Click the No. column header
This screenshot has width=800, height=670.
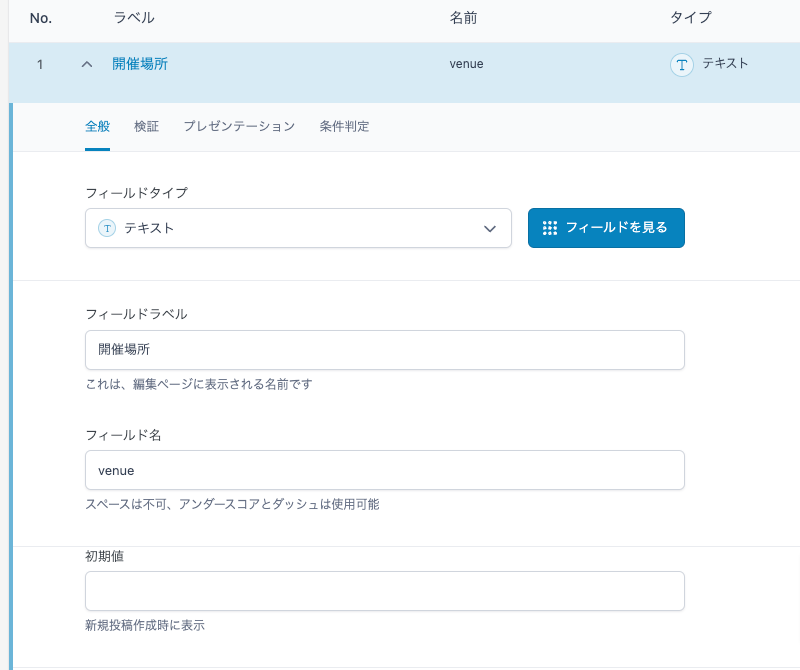pos(41,18)
